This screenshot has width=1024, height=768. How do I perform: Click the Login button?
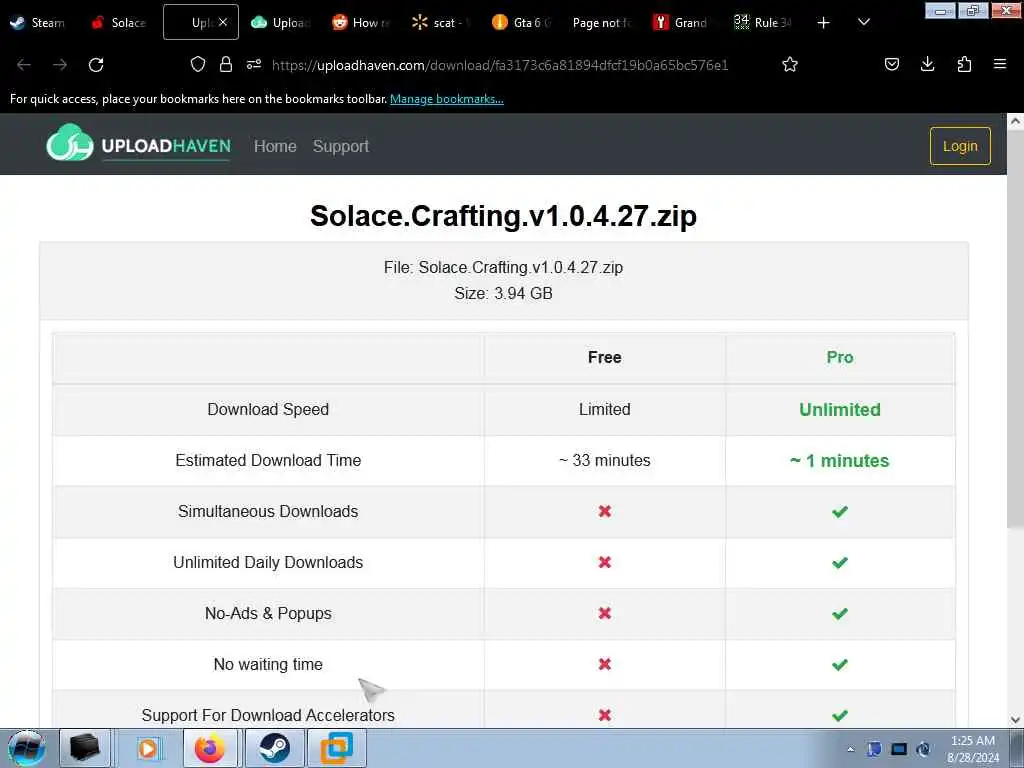click(960, 146)
